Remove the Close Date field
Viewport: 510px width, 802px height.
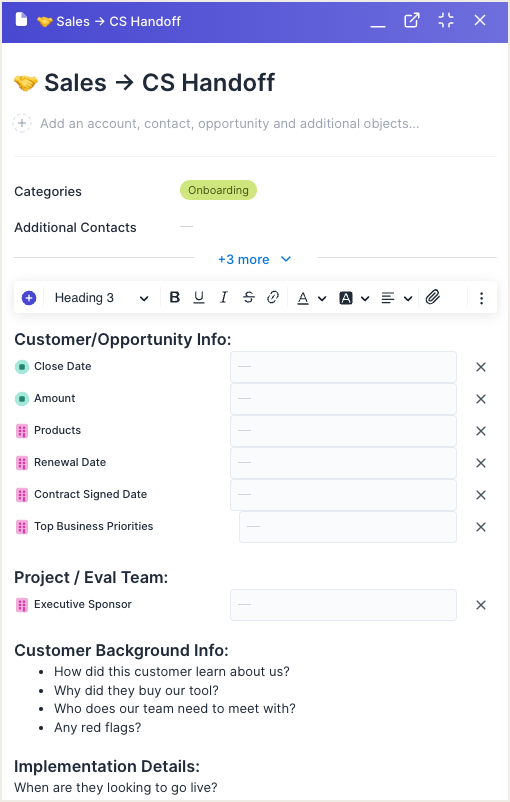coord(481,367)
